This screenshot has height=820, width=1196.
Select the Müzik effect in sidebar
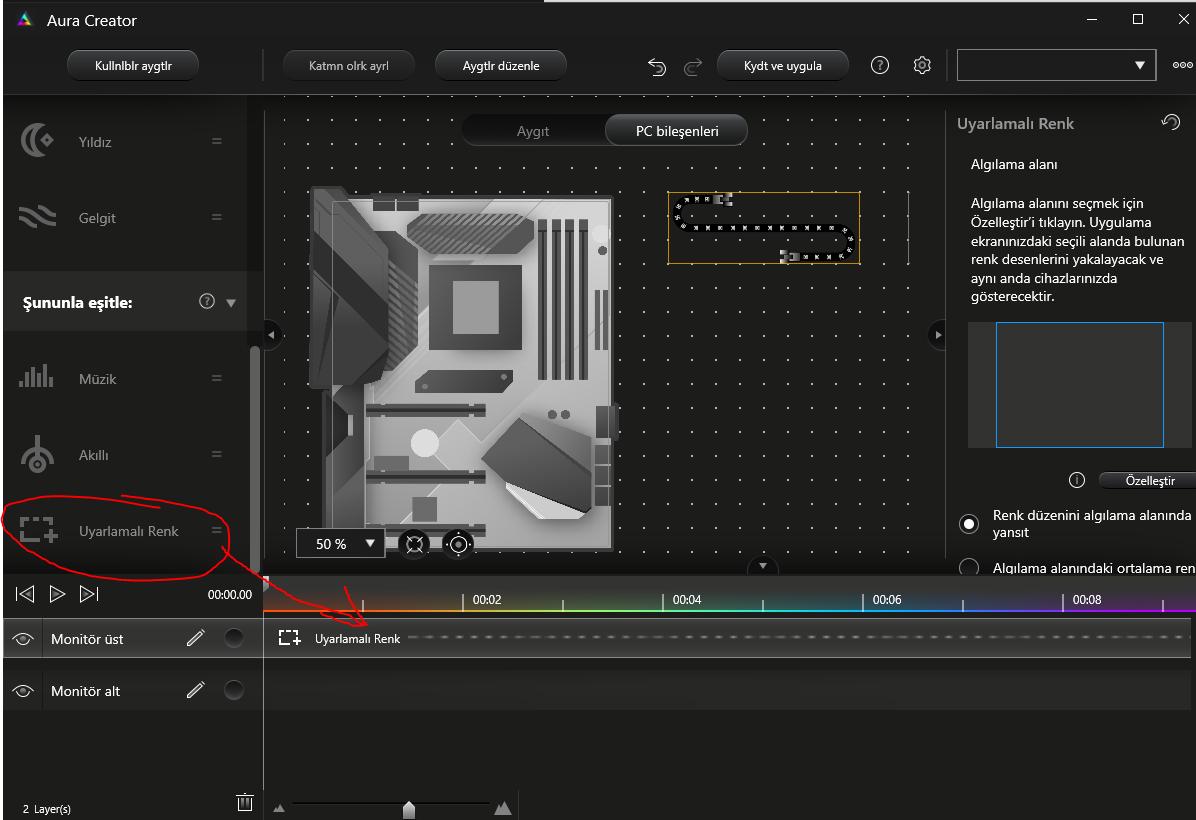[97, 379]
